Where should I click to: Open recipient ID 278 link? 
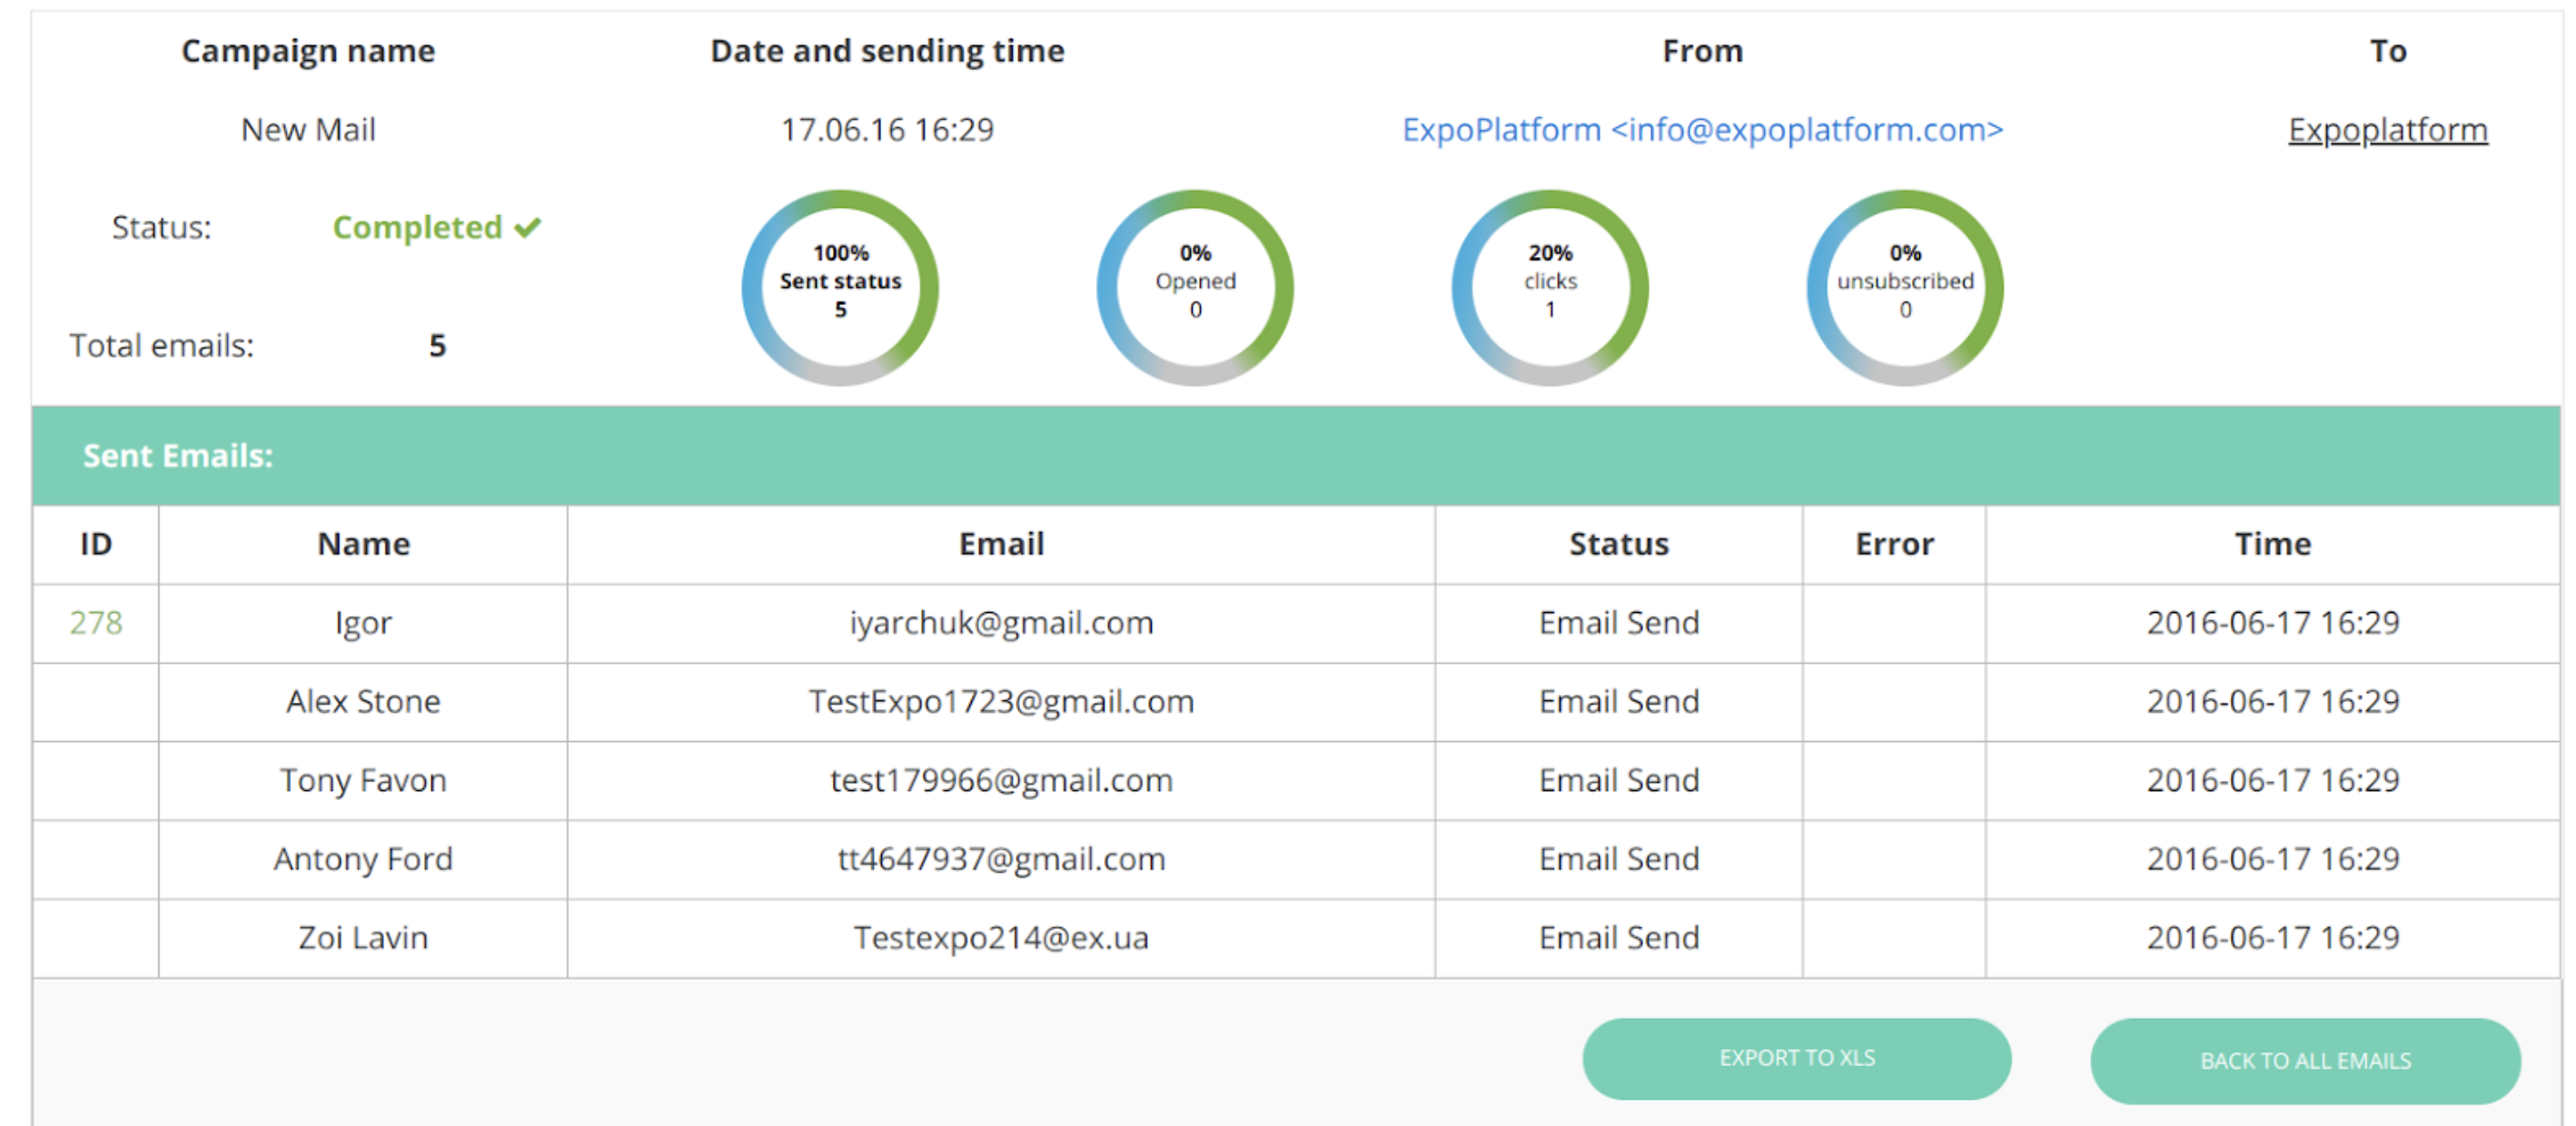pos(96,623)
